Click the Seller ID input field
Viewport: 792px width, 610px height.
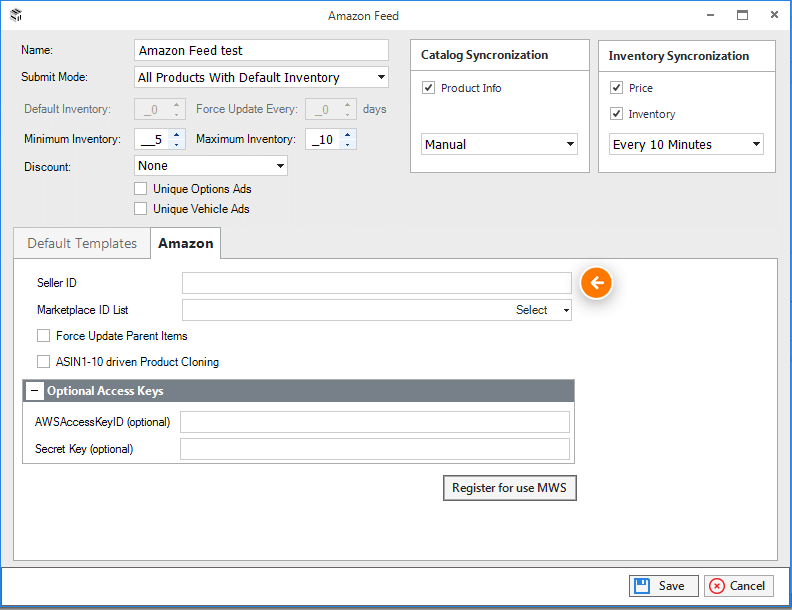(x=377, y=283)
